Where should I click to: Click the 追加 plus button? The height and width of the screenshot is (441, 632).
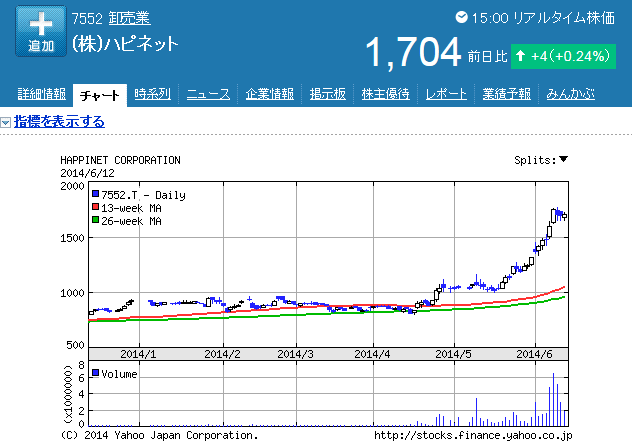pos(41,31)
